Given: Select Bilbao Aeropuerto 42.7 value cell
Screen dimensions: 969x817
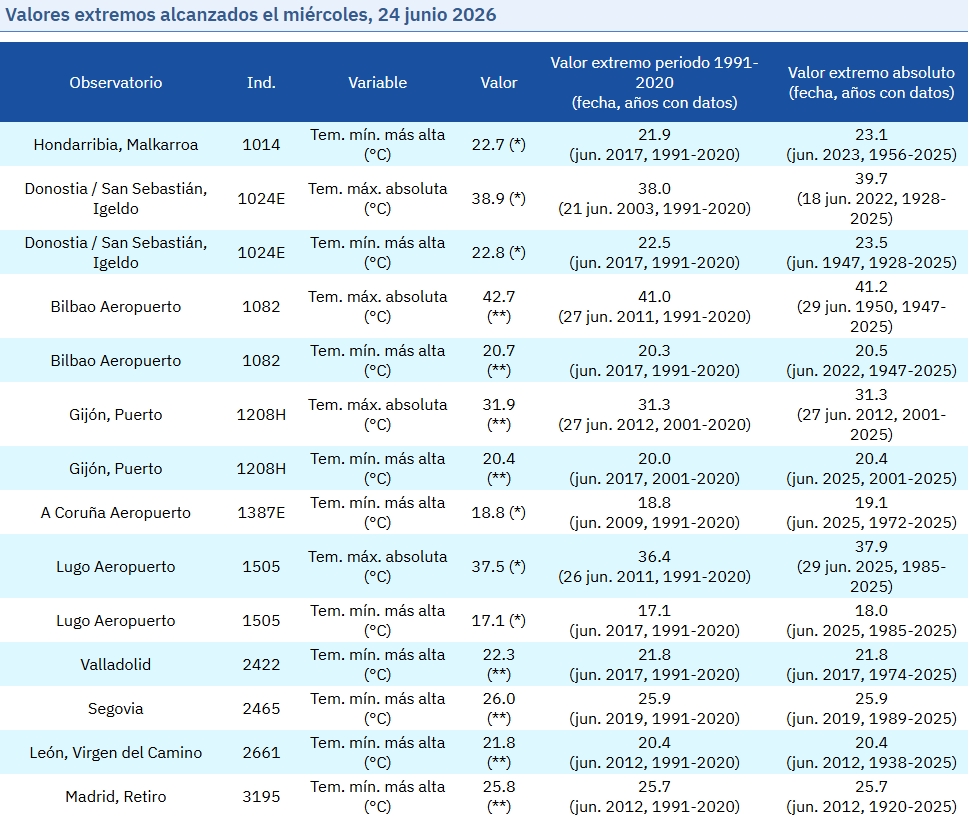Looking at the screenshot, I should pos(499,306).
